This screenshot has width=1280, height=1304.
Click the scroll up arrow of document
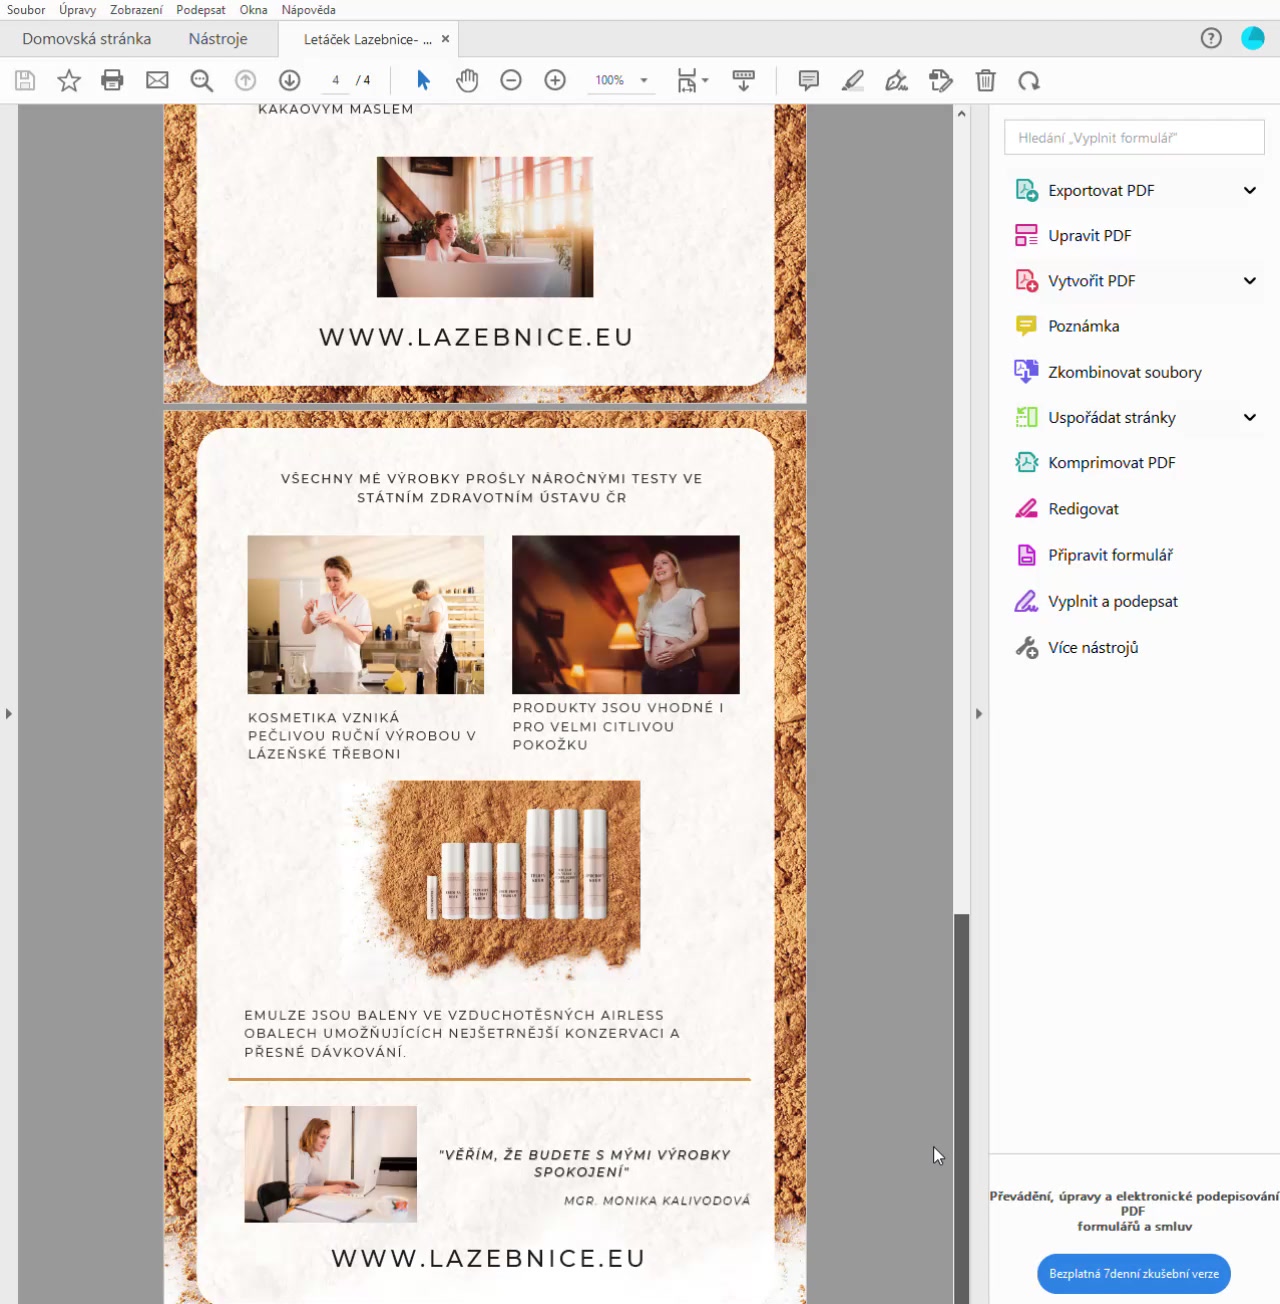961,114
